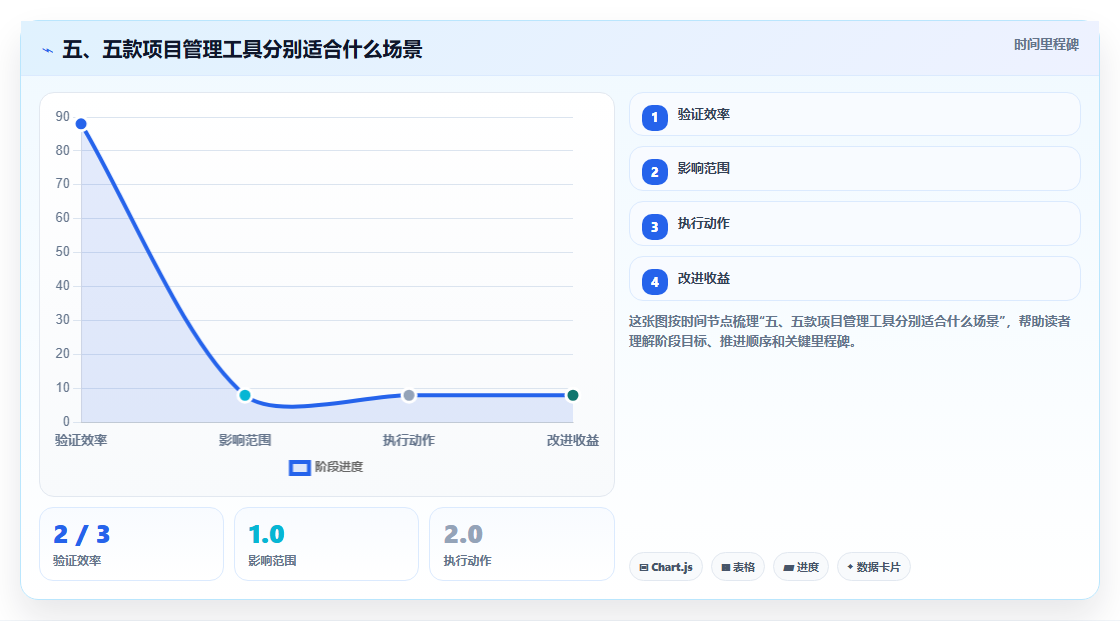Click the numbered circle 4 badge

[654, 282]
